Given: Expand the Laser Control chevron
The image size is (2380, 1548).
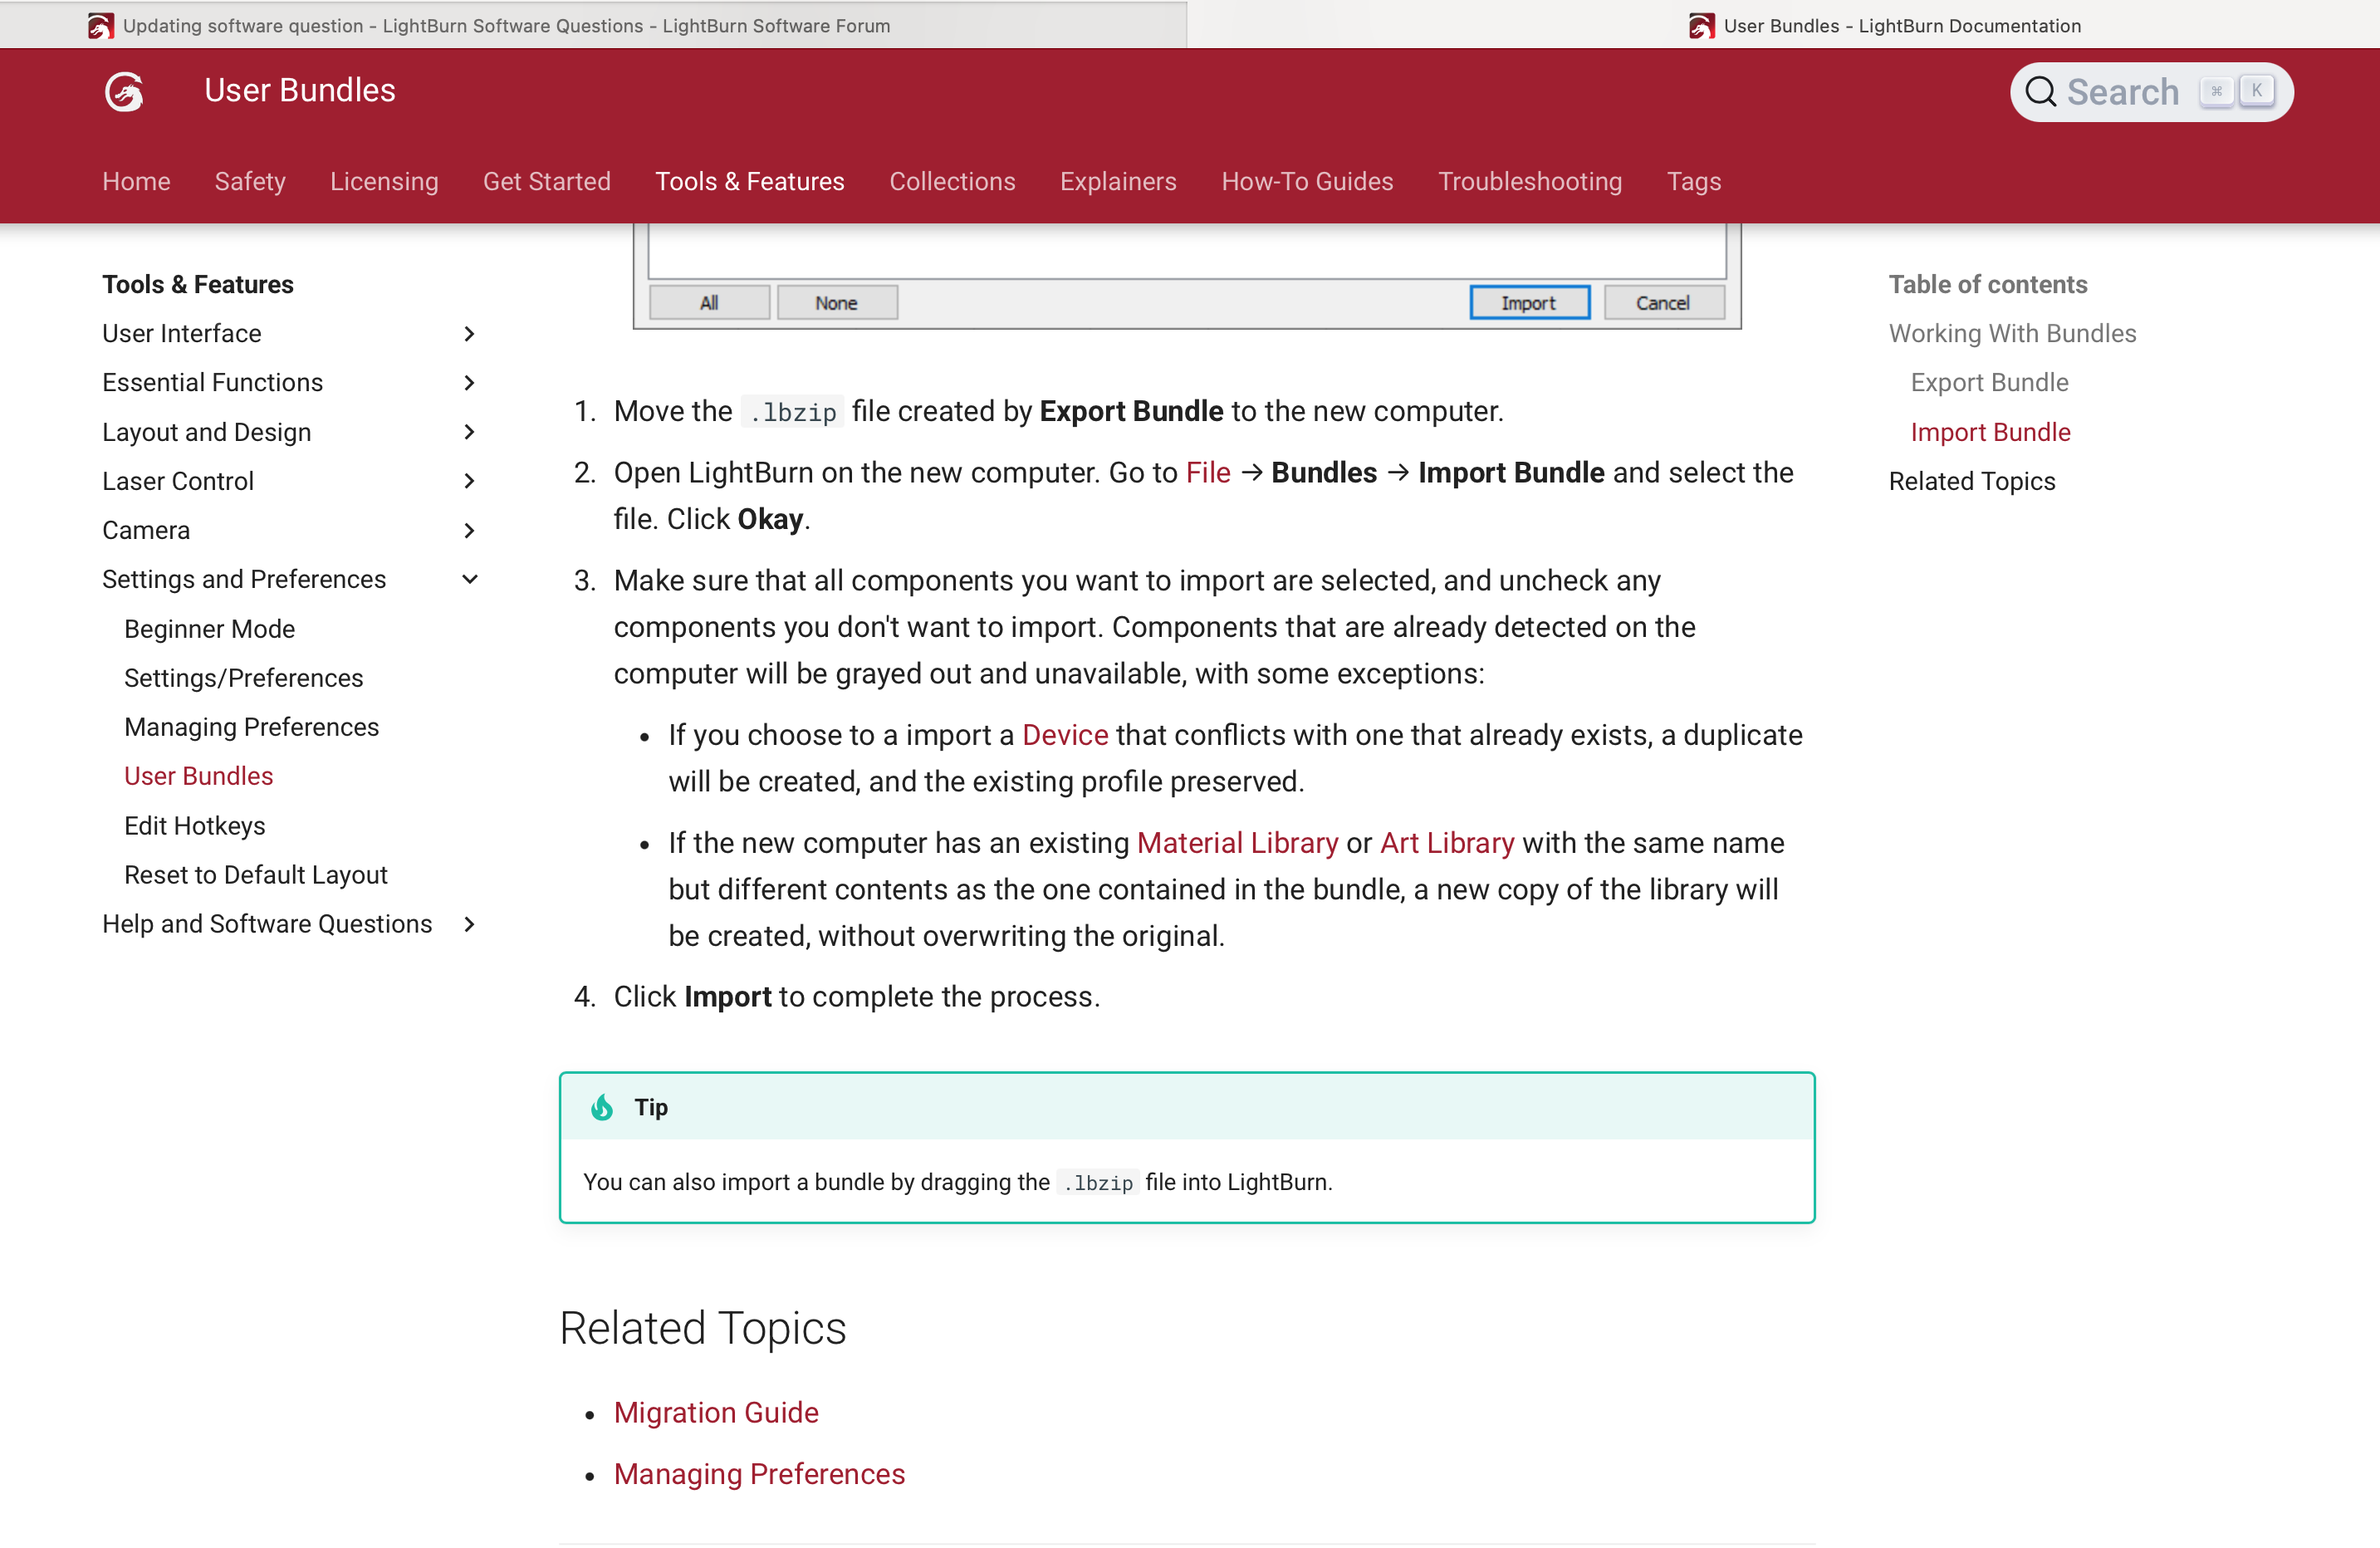Looking at the screenshot, I should tap(469, 481).
